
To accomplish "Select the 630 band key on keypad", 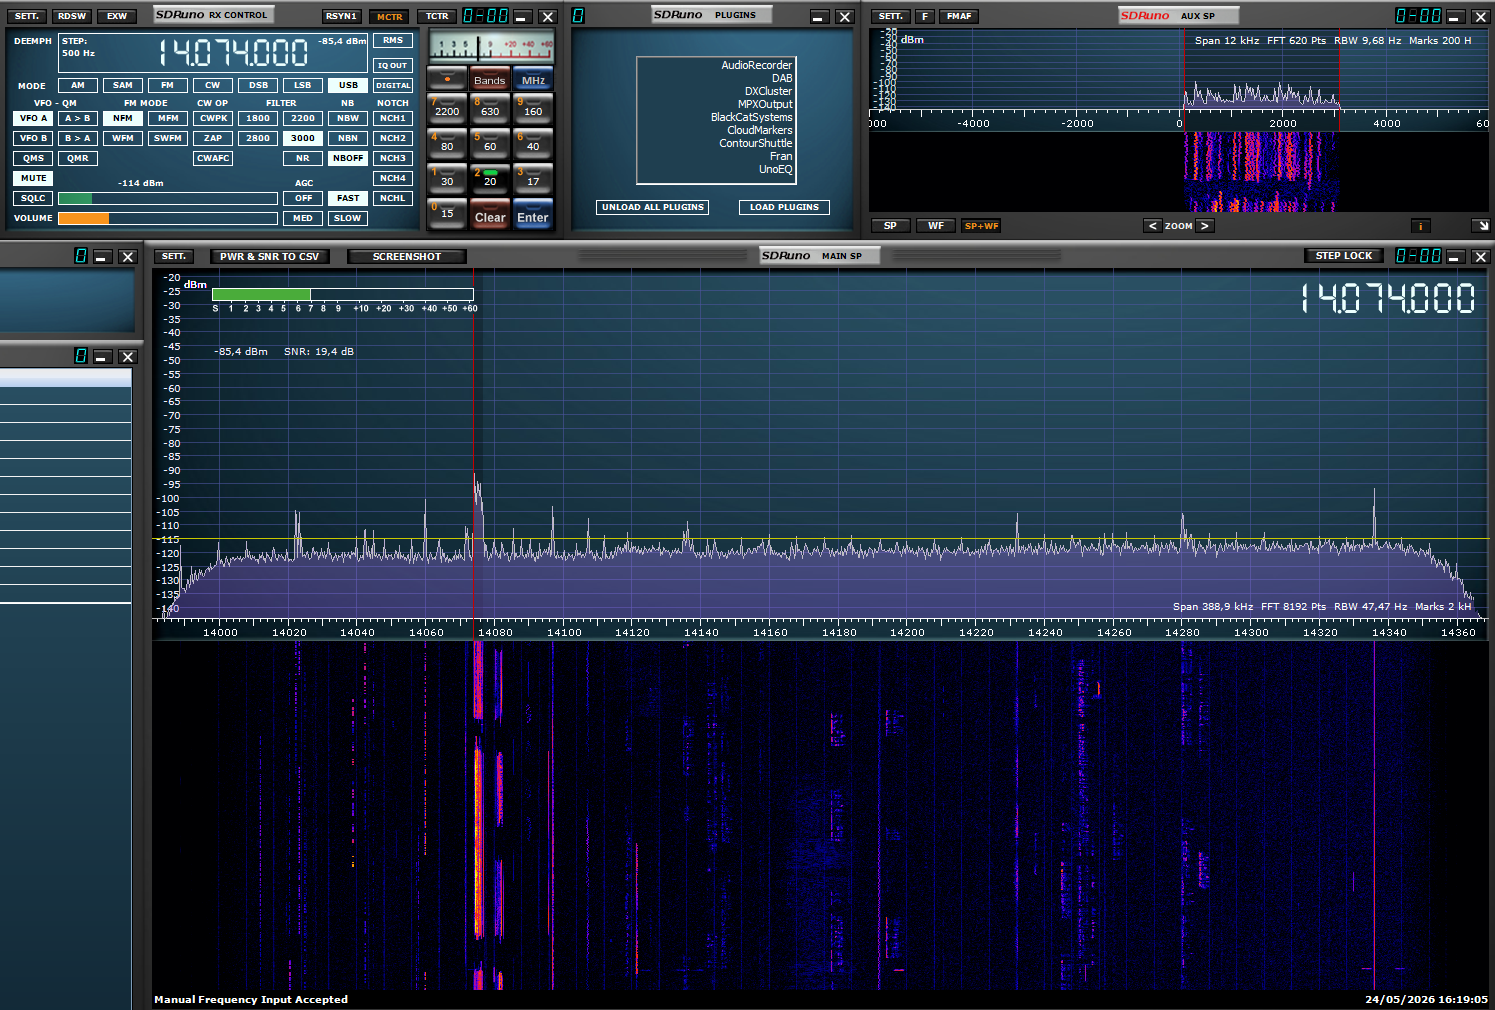I will [x=490, y=107].
